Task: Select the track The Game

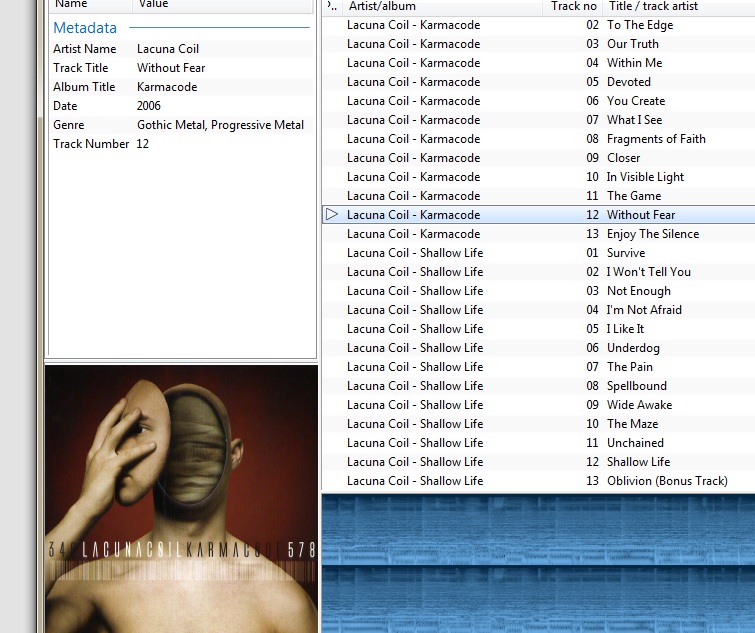Action: (x=538, y=196)
